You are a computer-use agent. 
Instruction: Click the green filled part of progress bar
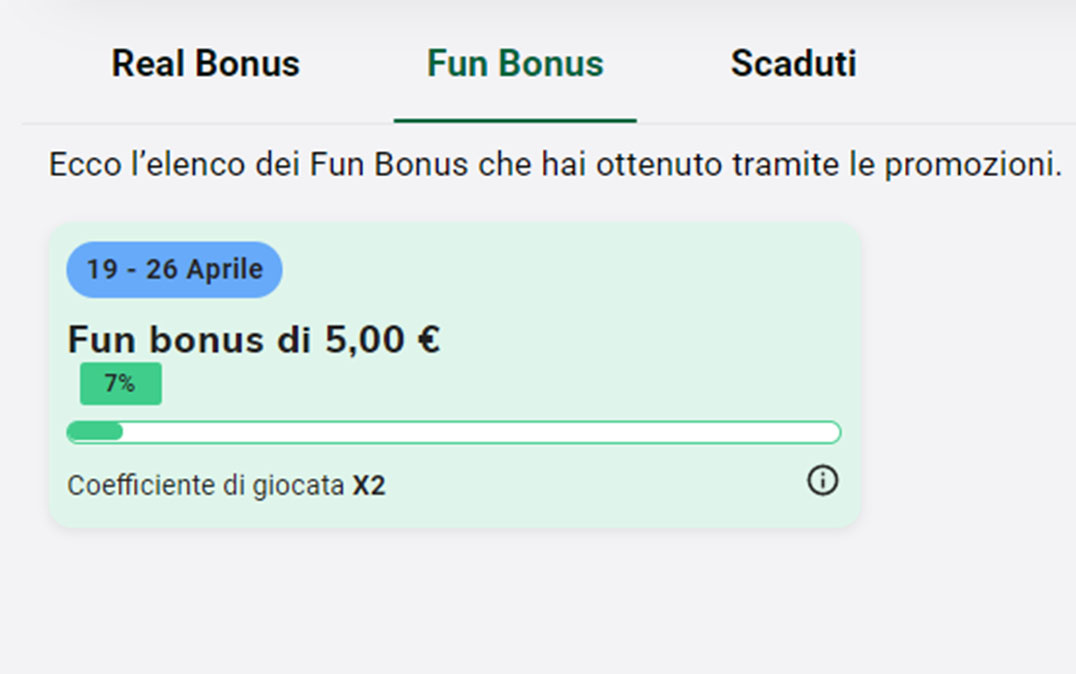click(x=95, y=432)
